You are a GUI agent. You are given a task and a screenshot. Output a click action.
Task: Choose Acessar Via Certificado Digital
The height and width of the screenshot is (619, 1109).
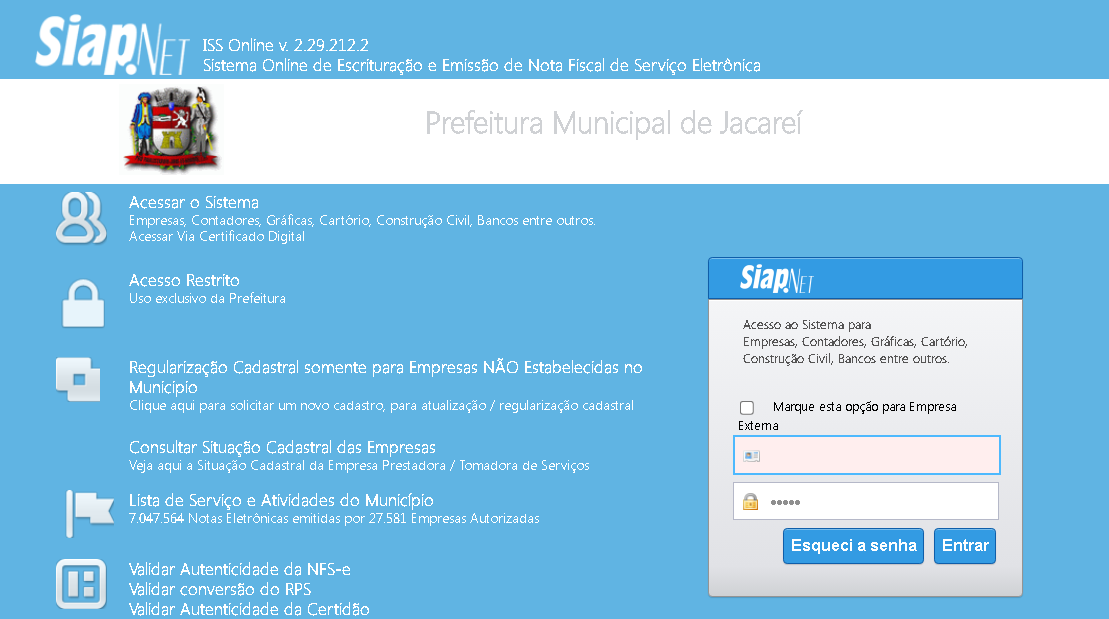(x=216, y=236)
